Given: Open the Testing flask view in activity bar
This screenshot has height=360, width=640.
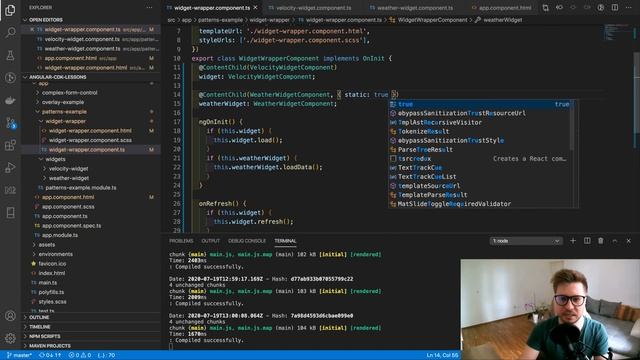Looking at the screenshot, I should (10, 55).
